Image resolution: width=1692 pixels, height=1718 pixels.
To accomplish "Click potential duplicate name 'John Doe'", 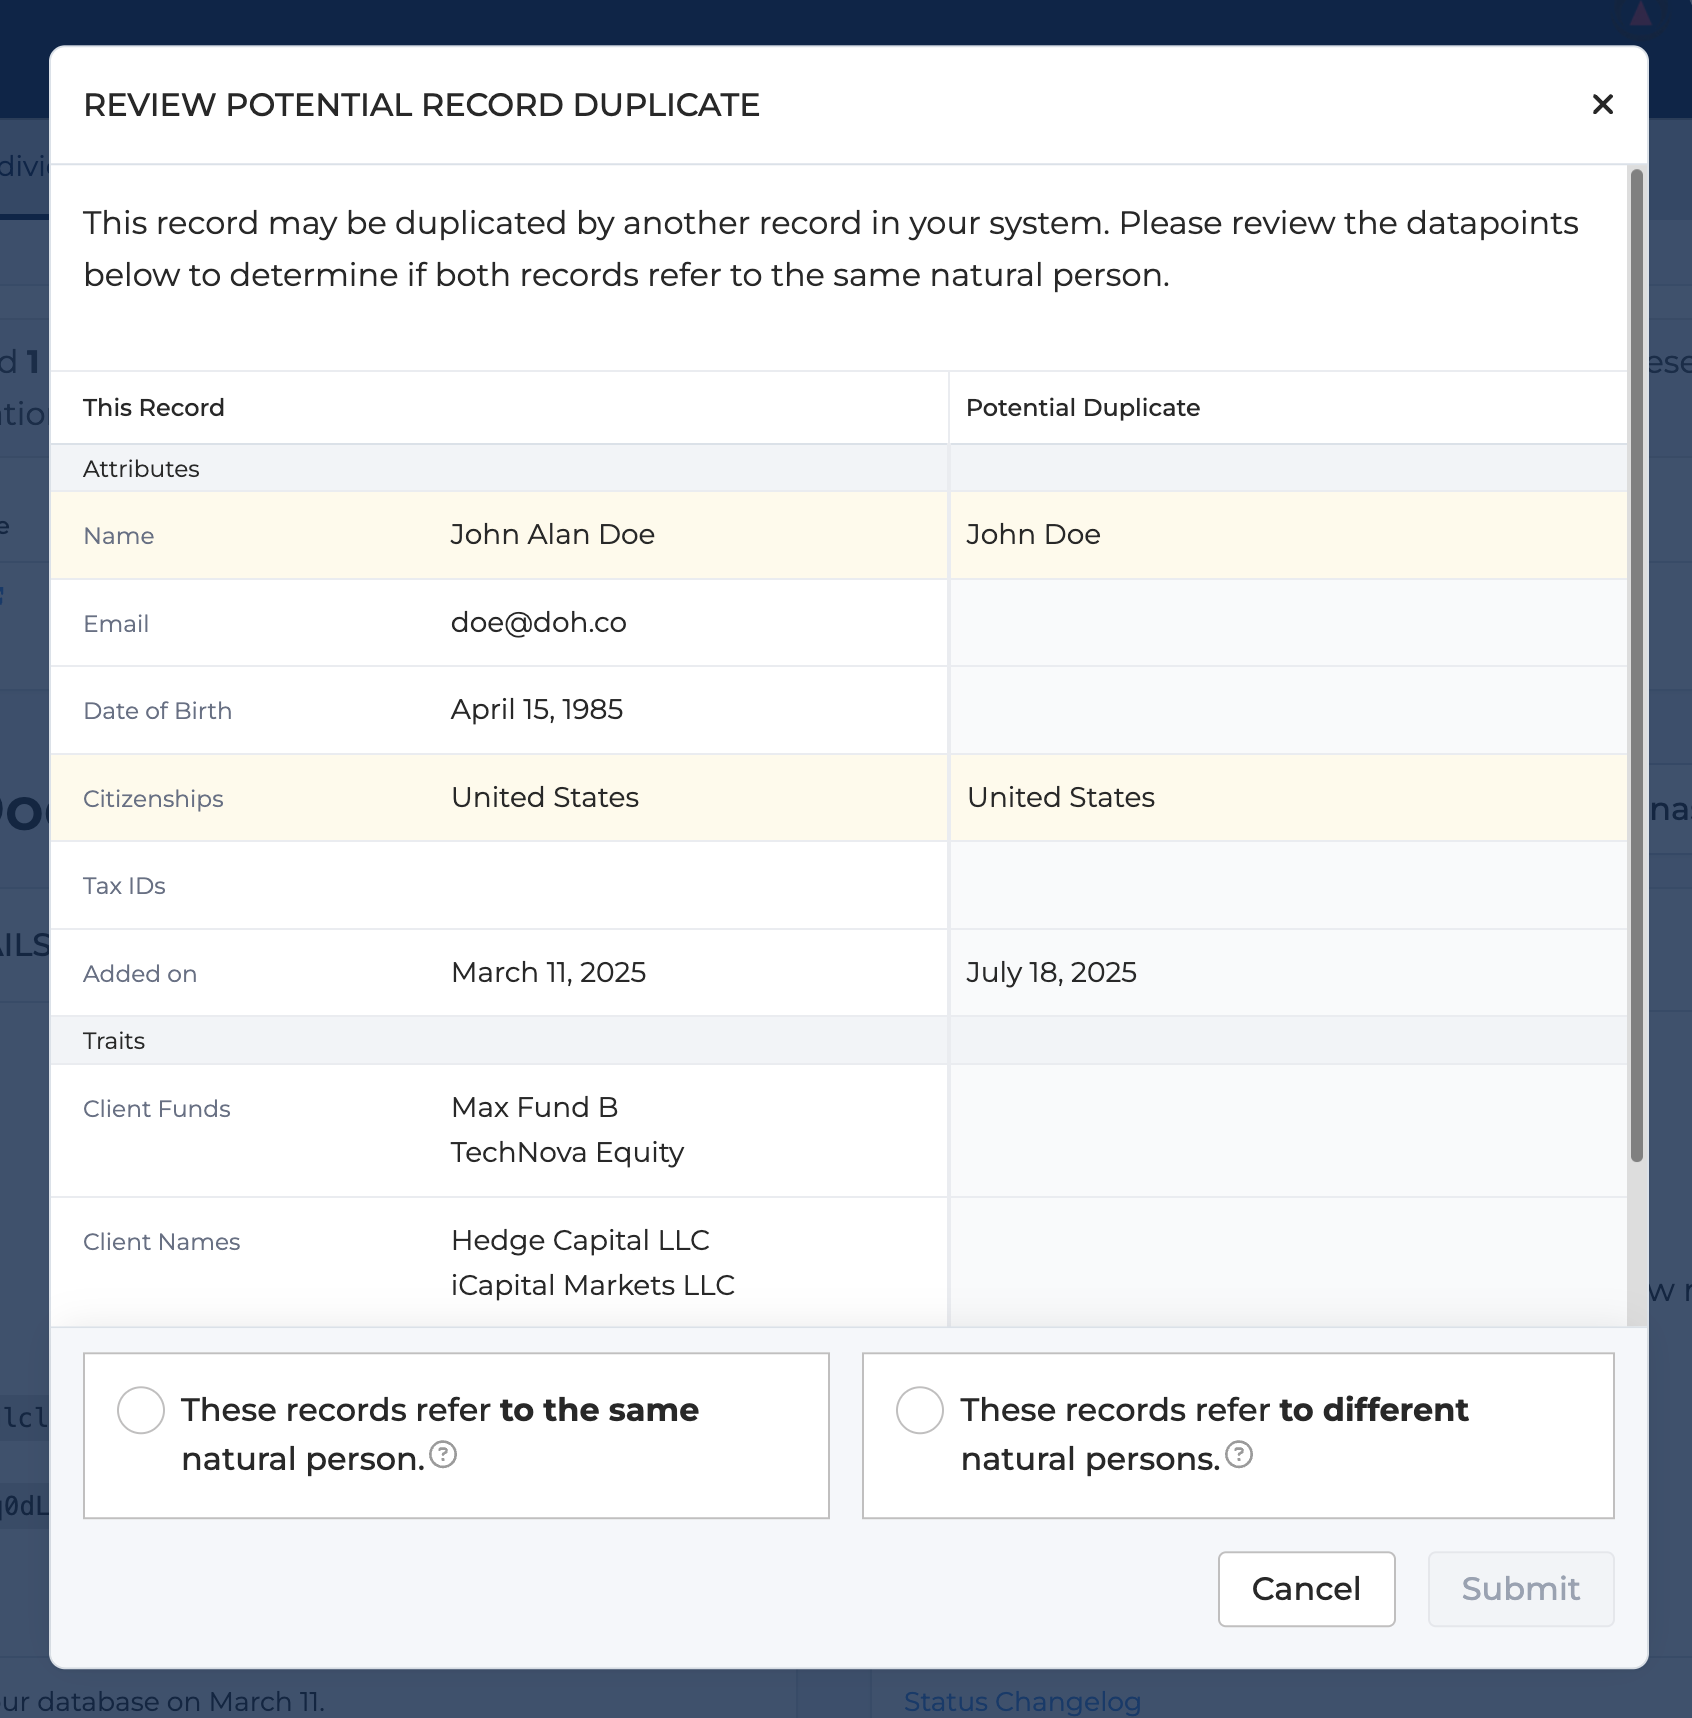I will click(x=1033, y=534).
